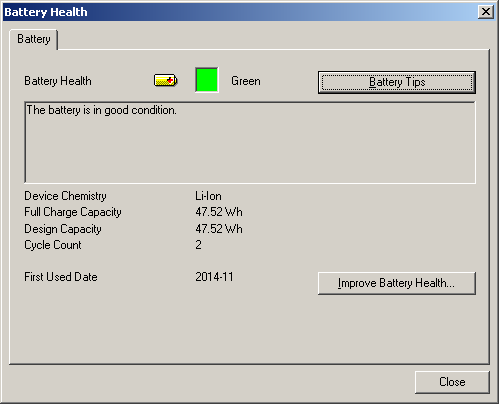Click the title bar X button
This screenshot has height=404, width=499.
(x=486, y=12)
